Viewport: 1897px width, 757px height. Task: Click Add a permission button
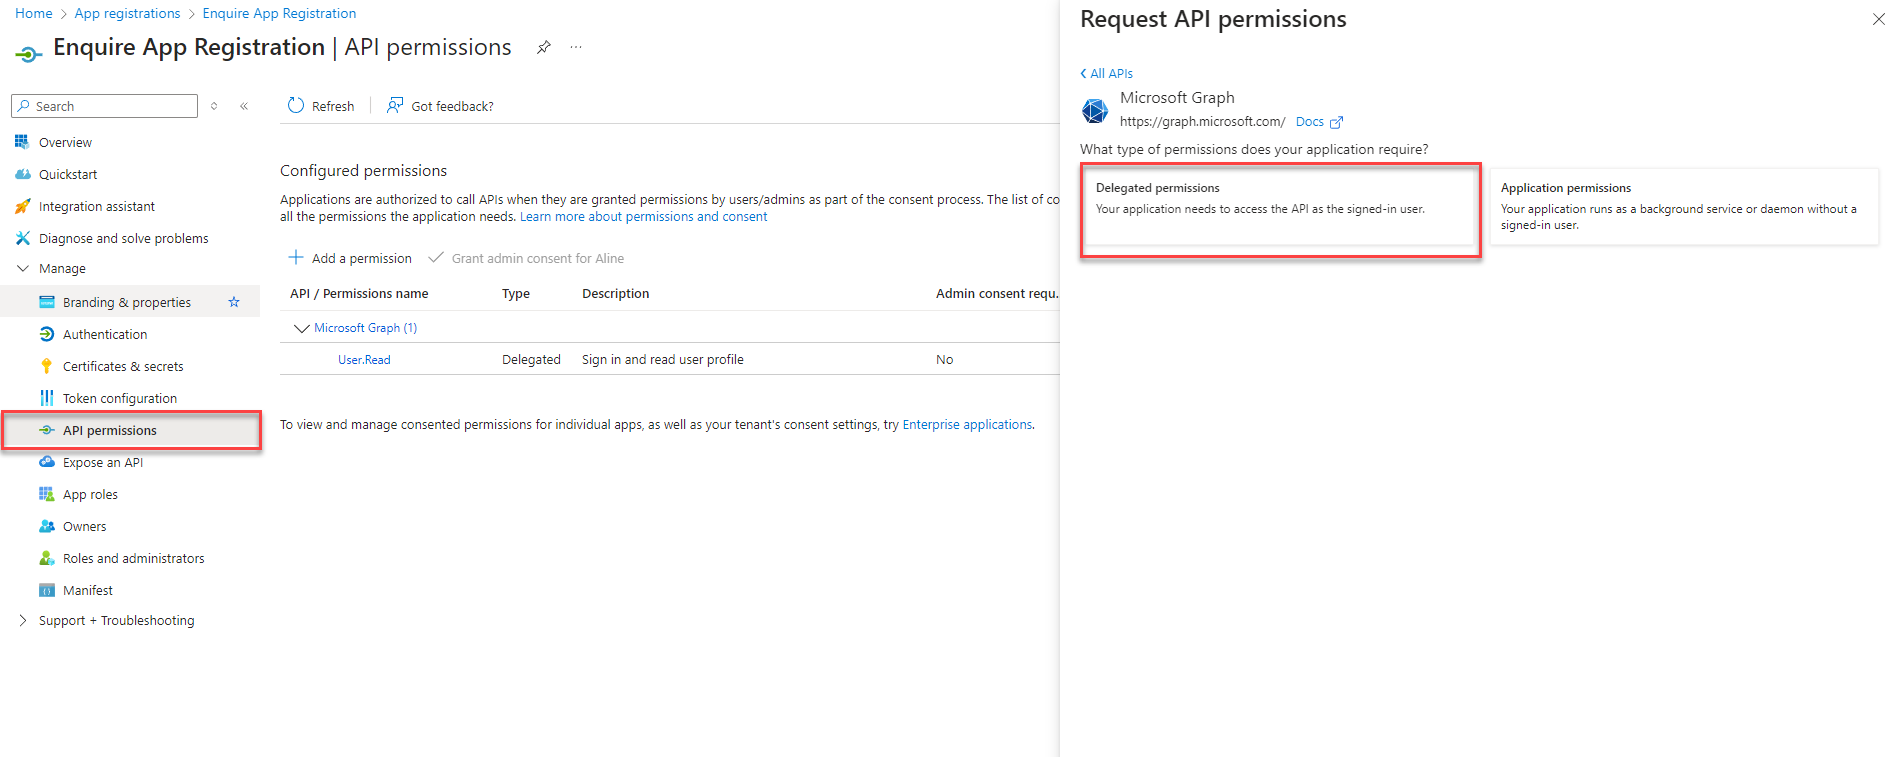pos(350,258)
